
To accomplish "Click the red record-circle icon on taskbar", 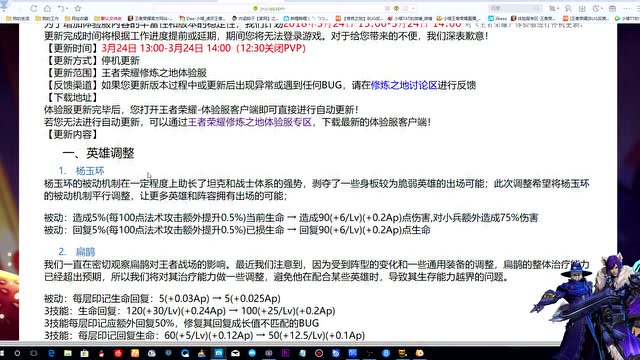I will tap(319, 353).
